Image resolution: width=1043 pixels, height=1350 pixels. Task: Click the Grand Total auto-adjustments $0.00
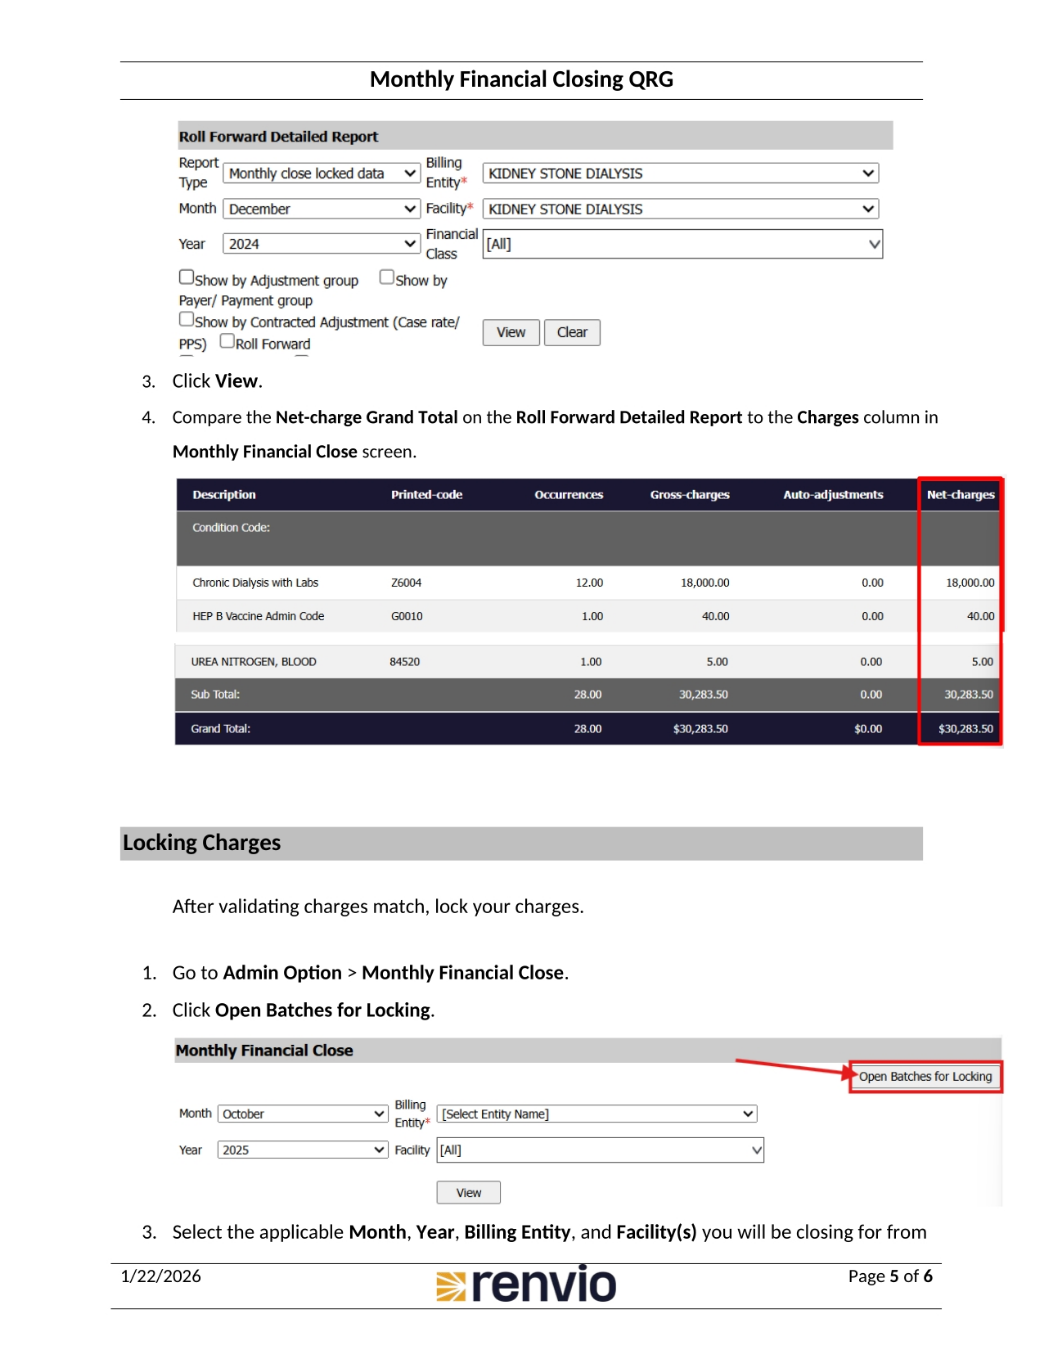pos(868,729)
